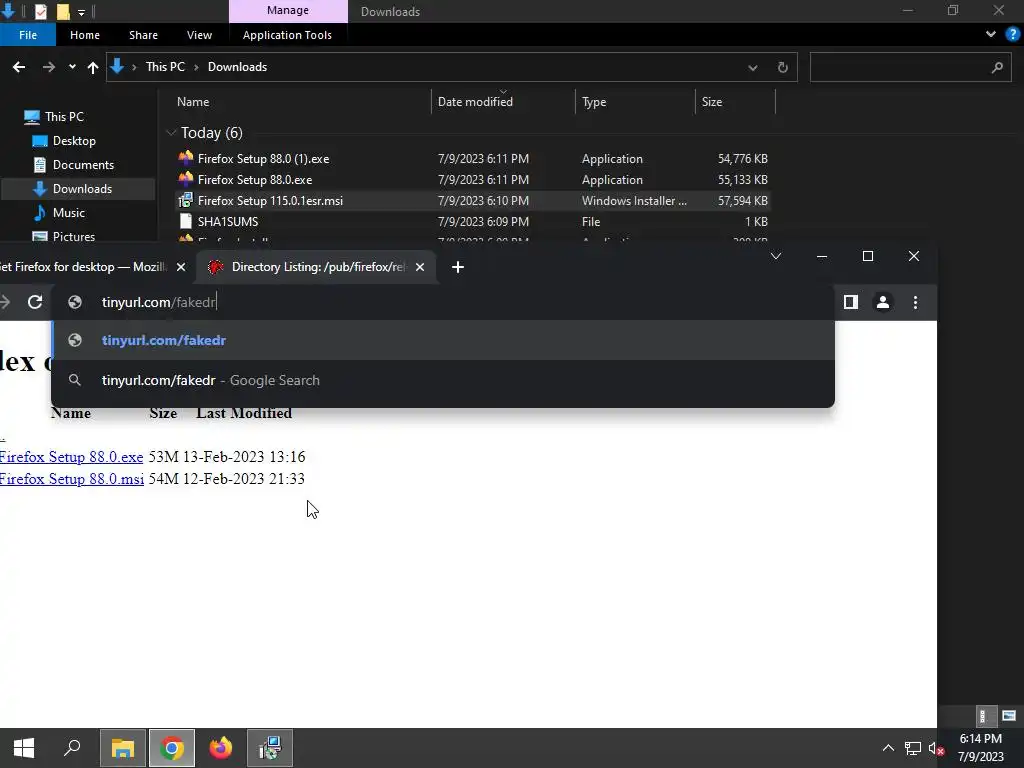
Task: Click the Chrome address bar text
Action: tap(159, 302)
